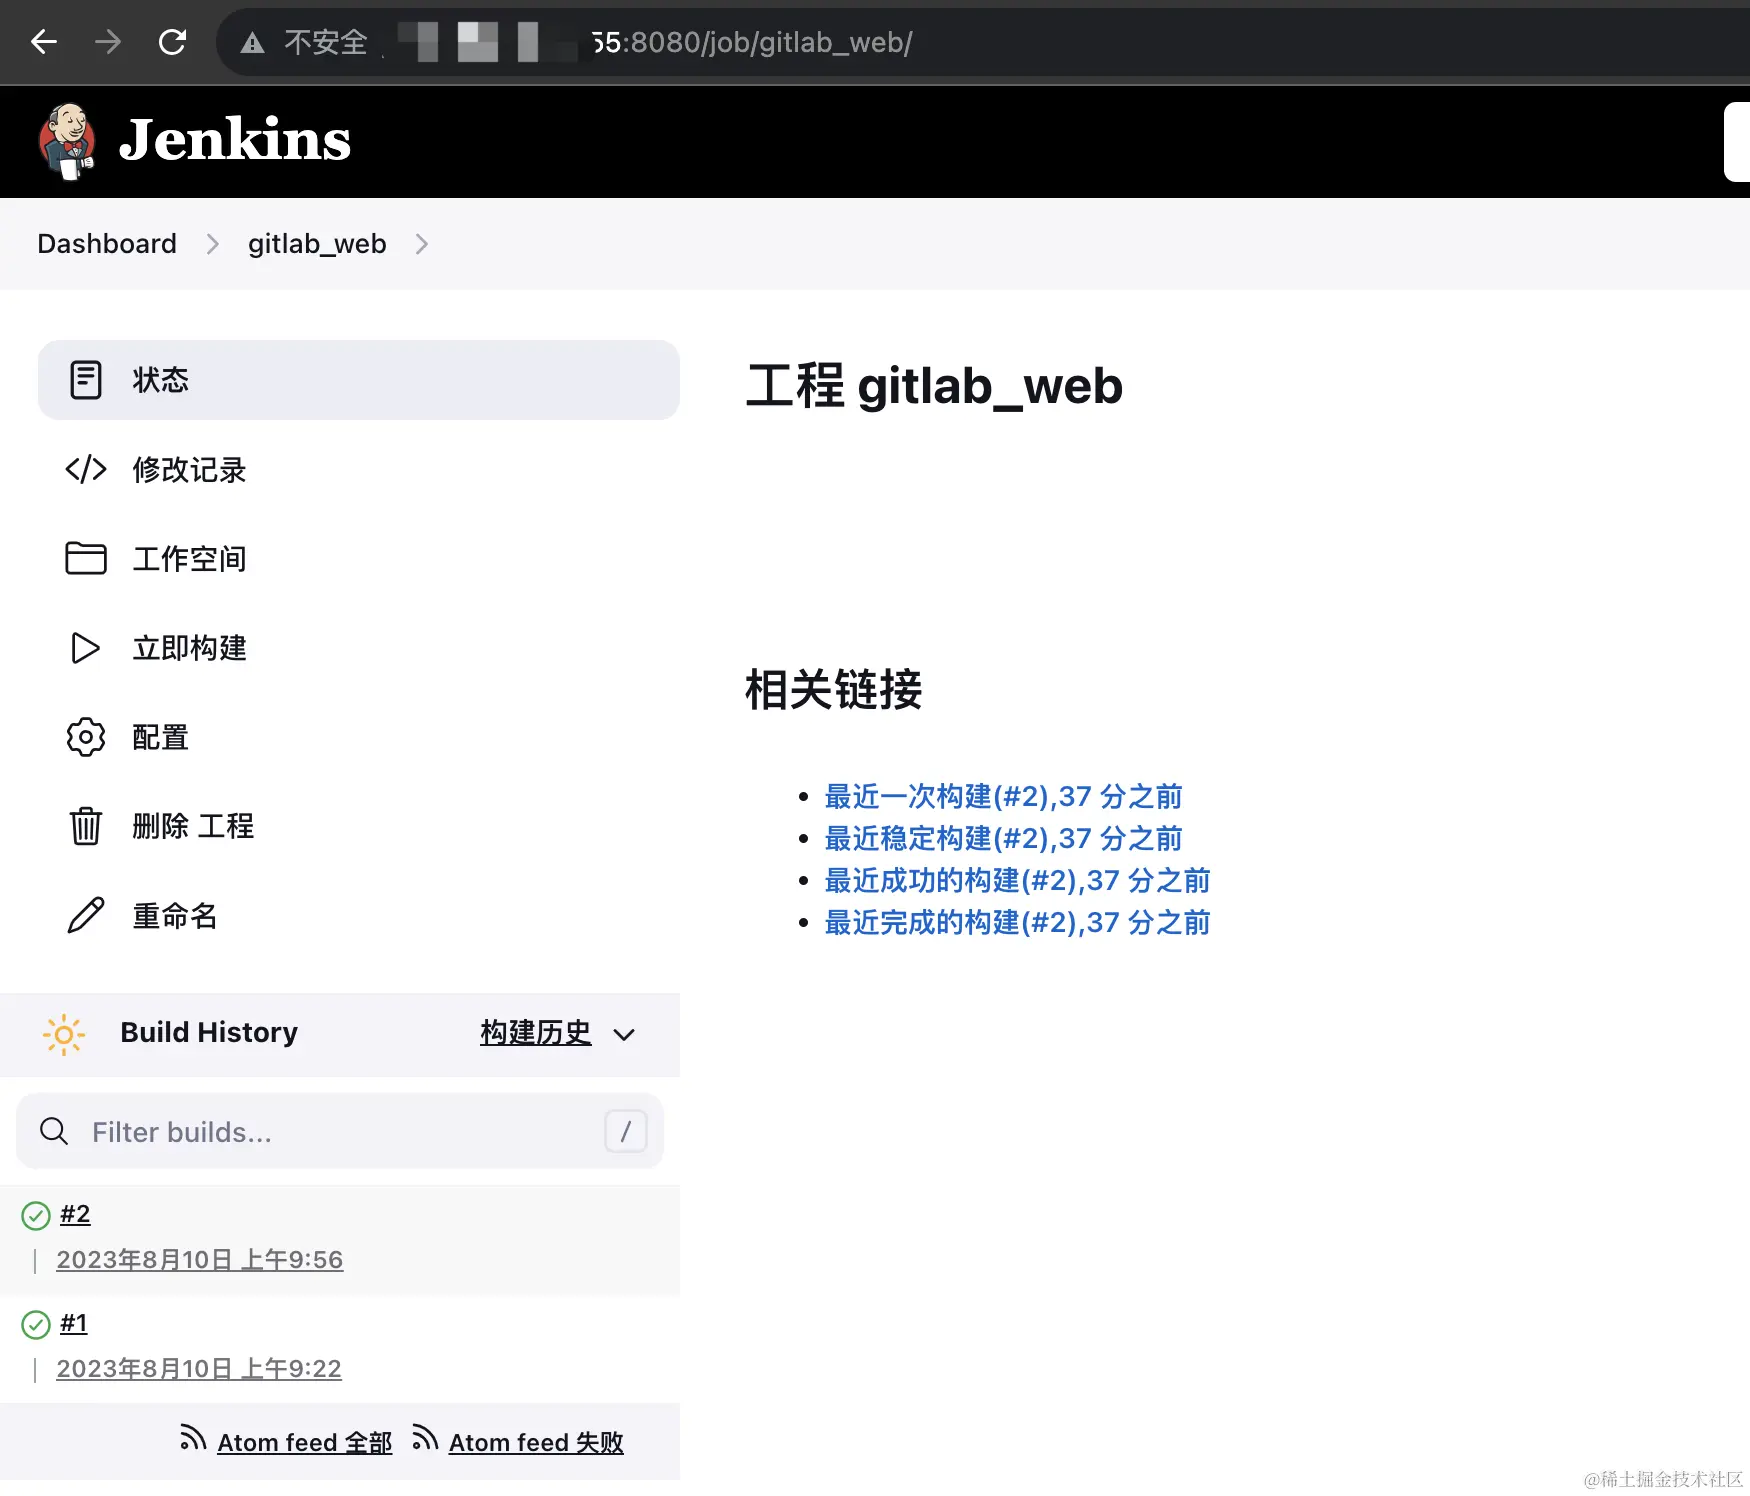Click the 立即构建 play icon
The width and height of the screenshot is (1750, 1496).
(x=86, y=648)
